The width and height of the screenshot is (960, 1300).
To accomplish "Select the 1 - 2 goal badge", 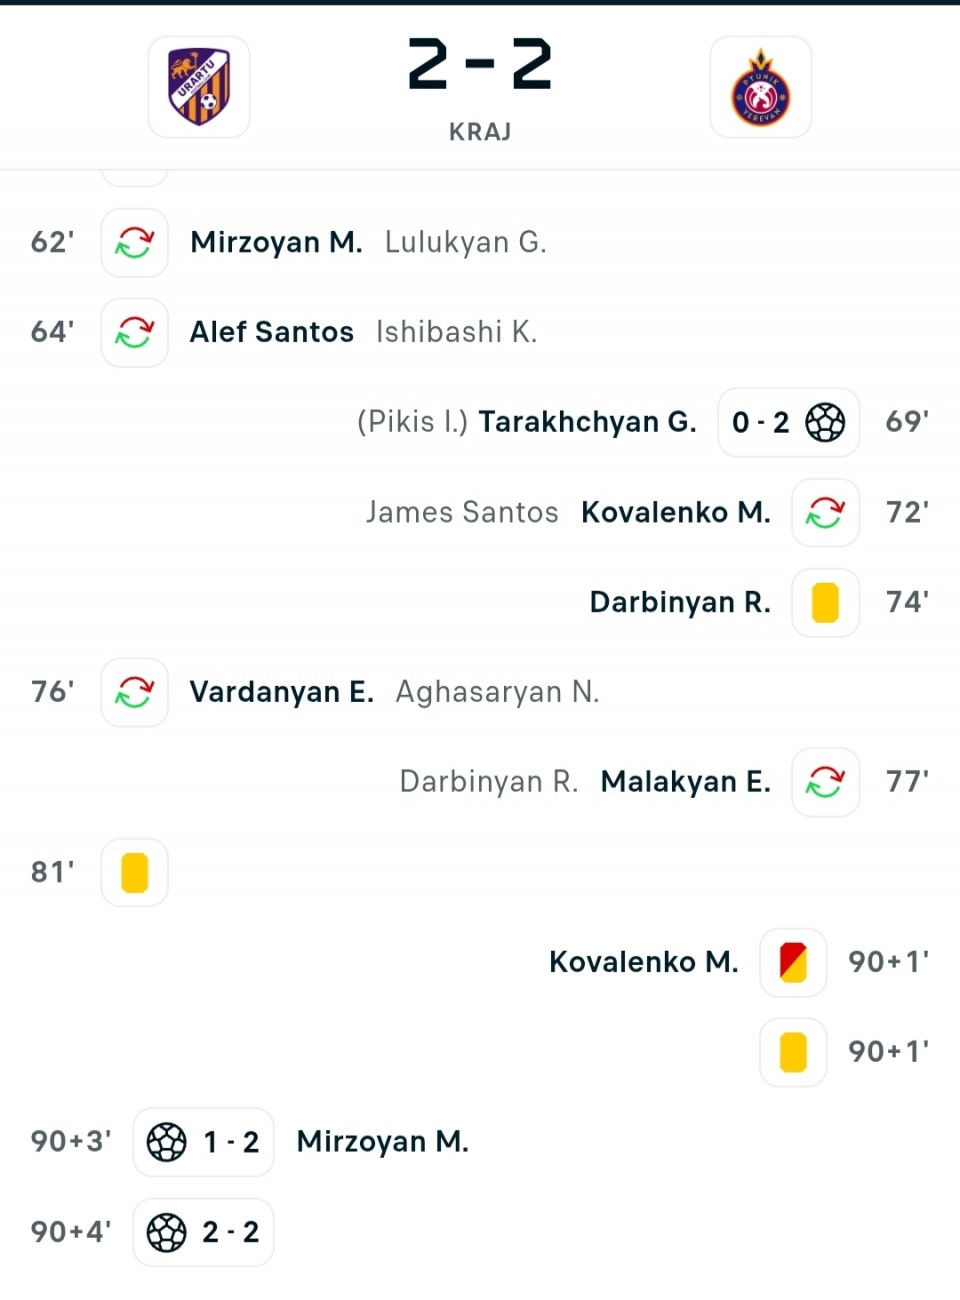I will pos(203,1142).
